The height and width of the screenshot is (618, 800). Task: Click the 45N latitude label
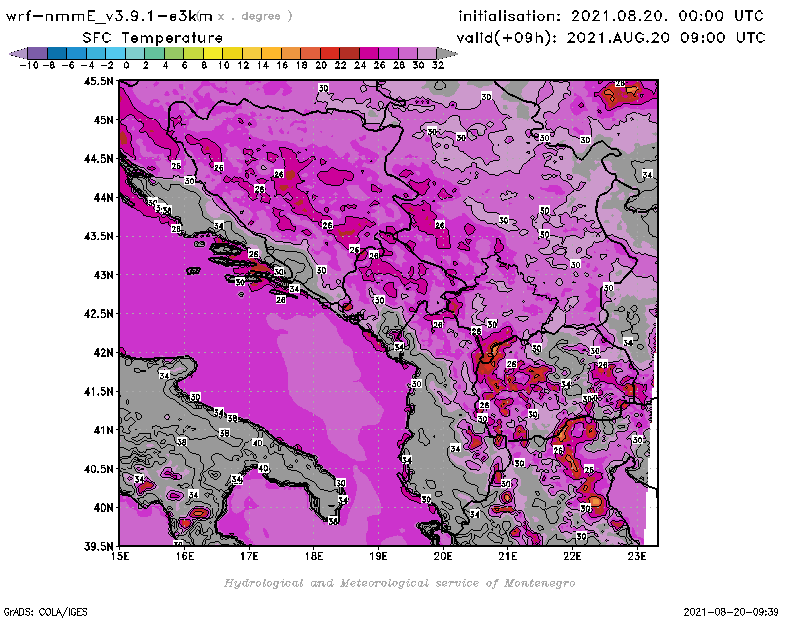point(103,120)
